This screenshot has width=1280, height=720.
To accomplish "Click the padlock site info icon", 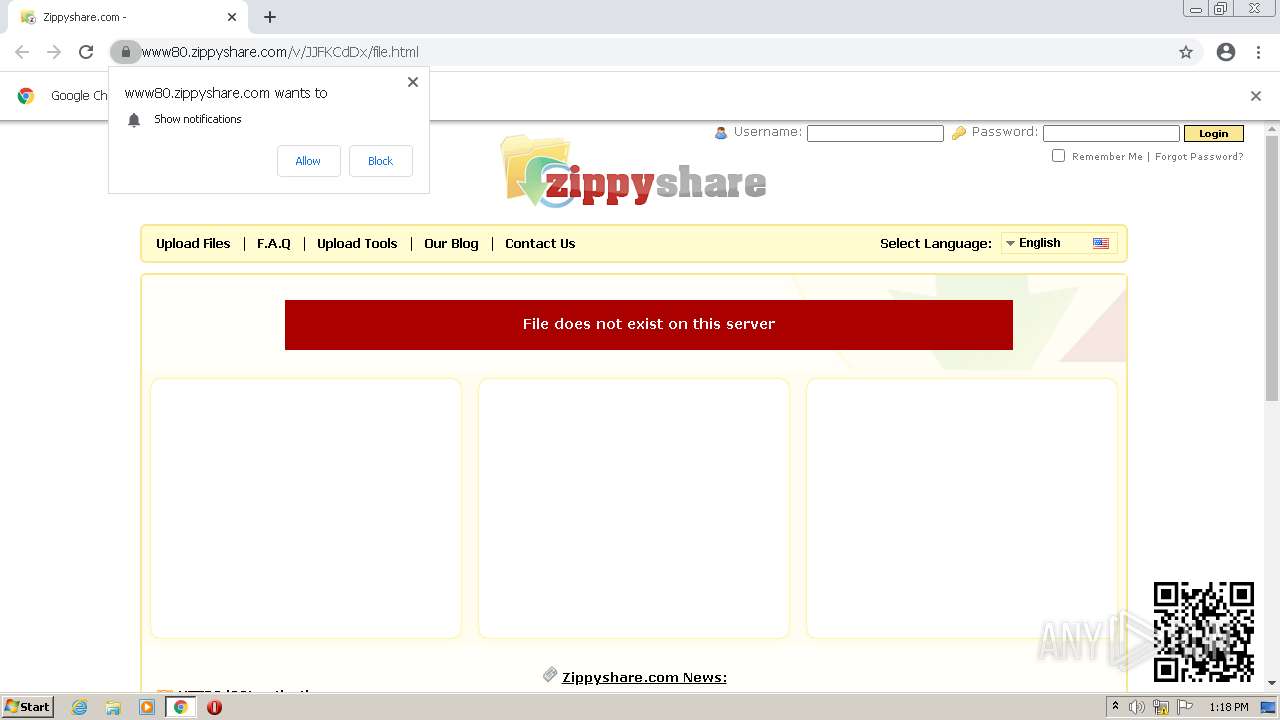I will coord(125,52).
